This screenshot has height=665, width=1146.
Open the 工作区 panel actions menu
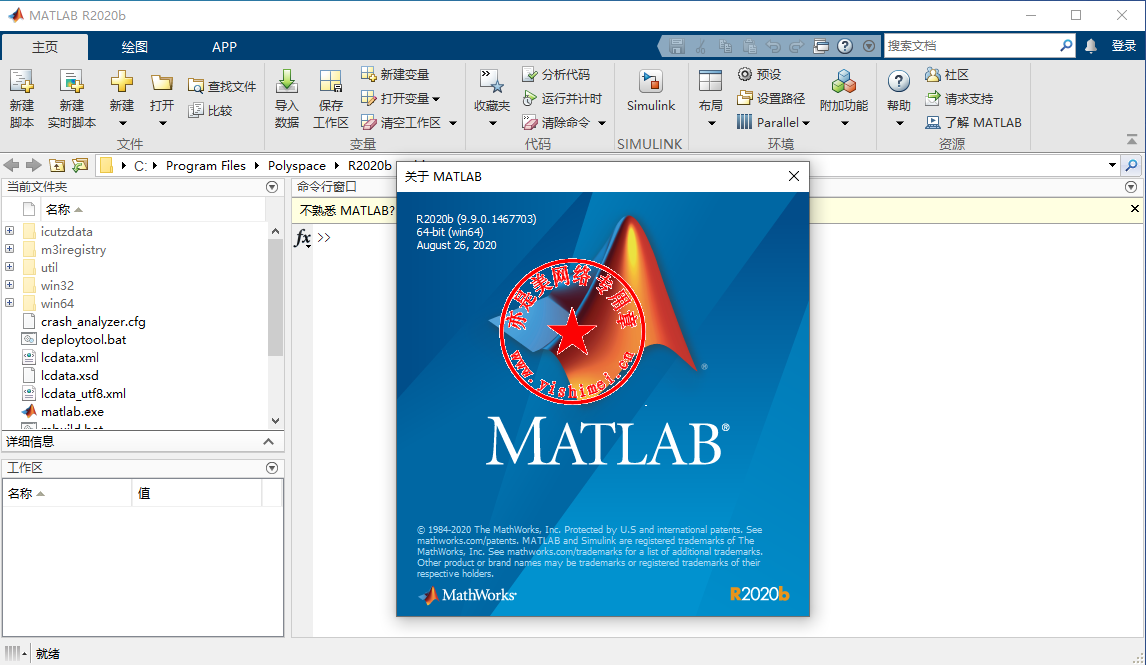(x=272, y=468)
